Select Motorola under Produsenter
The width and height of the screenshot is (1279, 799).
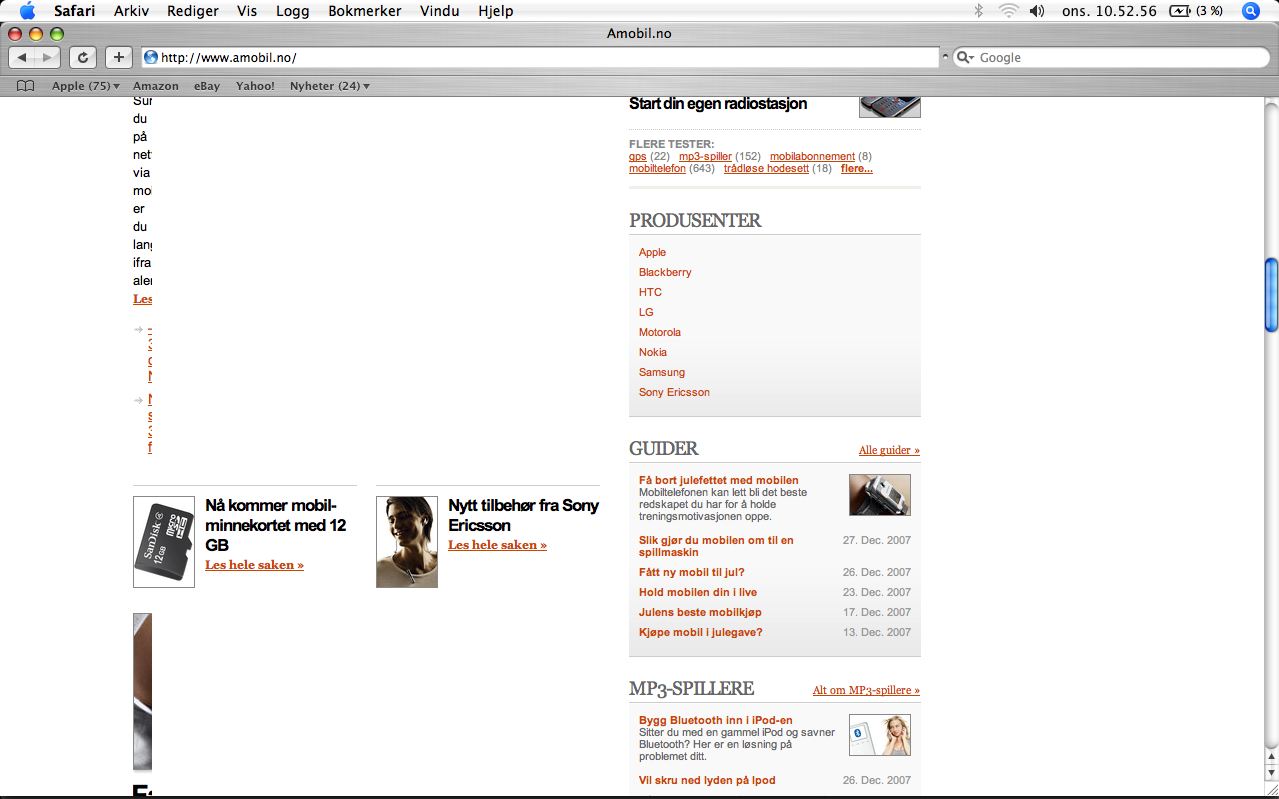660,332
